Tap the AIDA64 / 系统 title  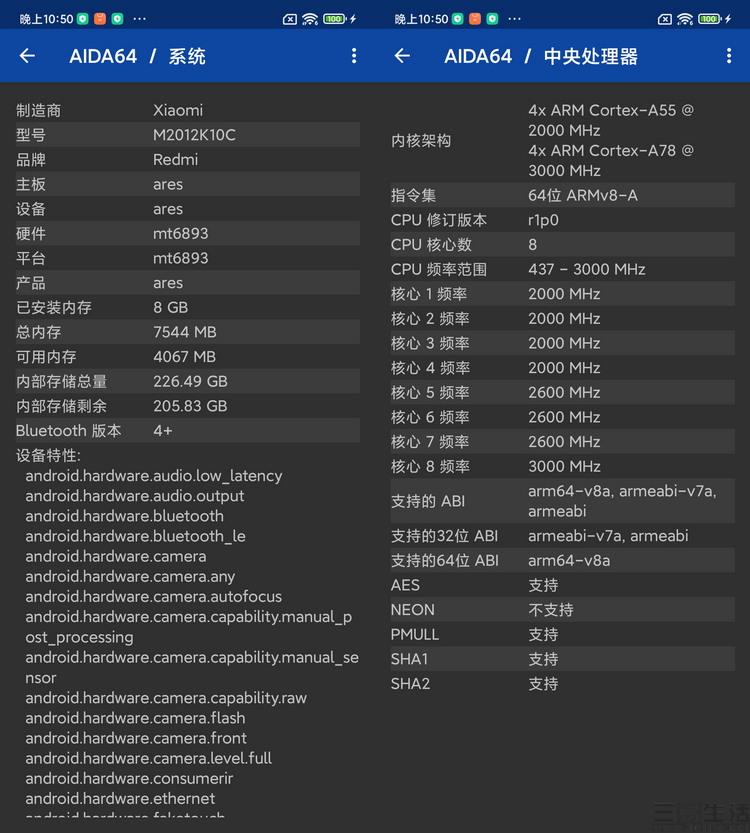coord(137,56)
